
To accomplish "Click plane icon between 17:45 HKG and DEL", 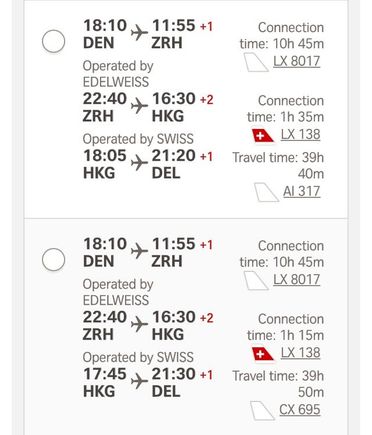I will click(139, 381).
